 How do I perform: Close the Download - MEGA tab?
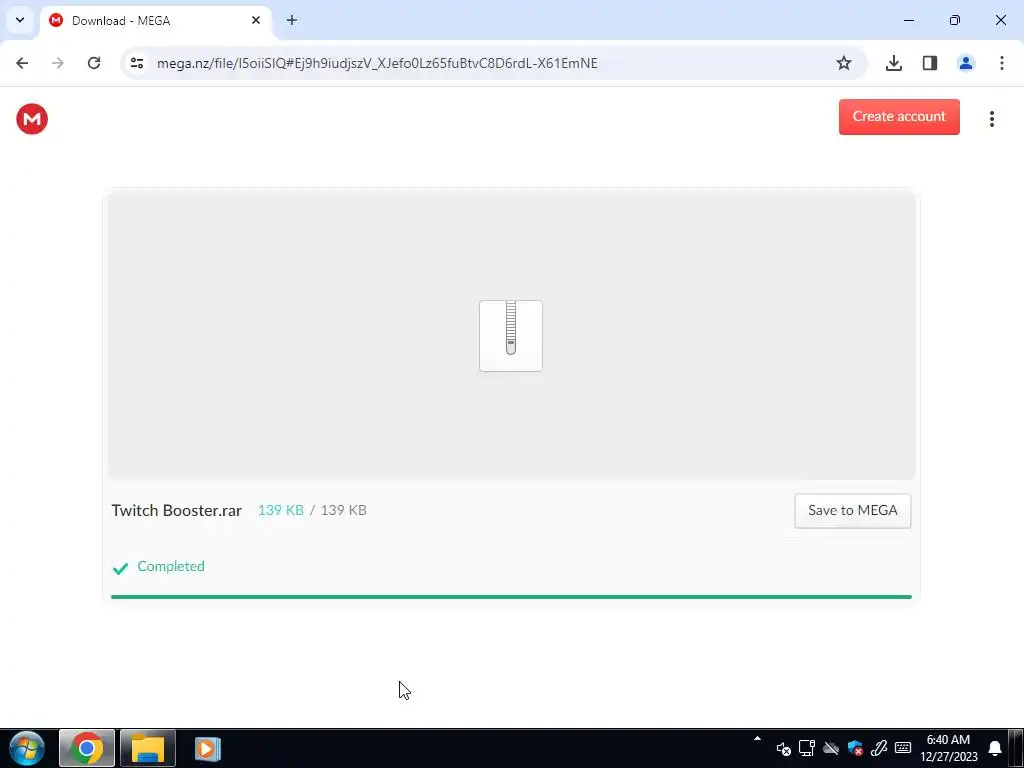[x=256, y=20]
